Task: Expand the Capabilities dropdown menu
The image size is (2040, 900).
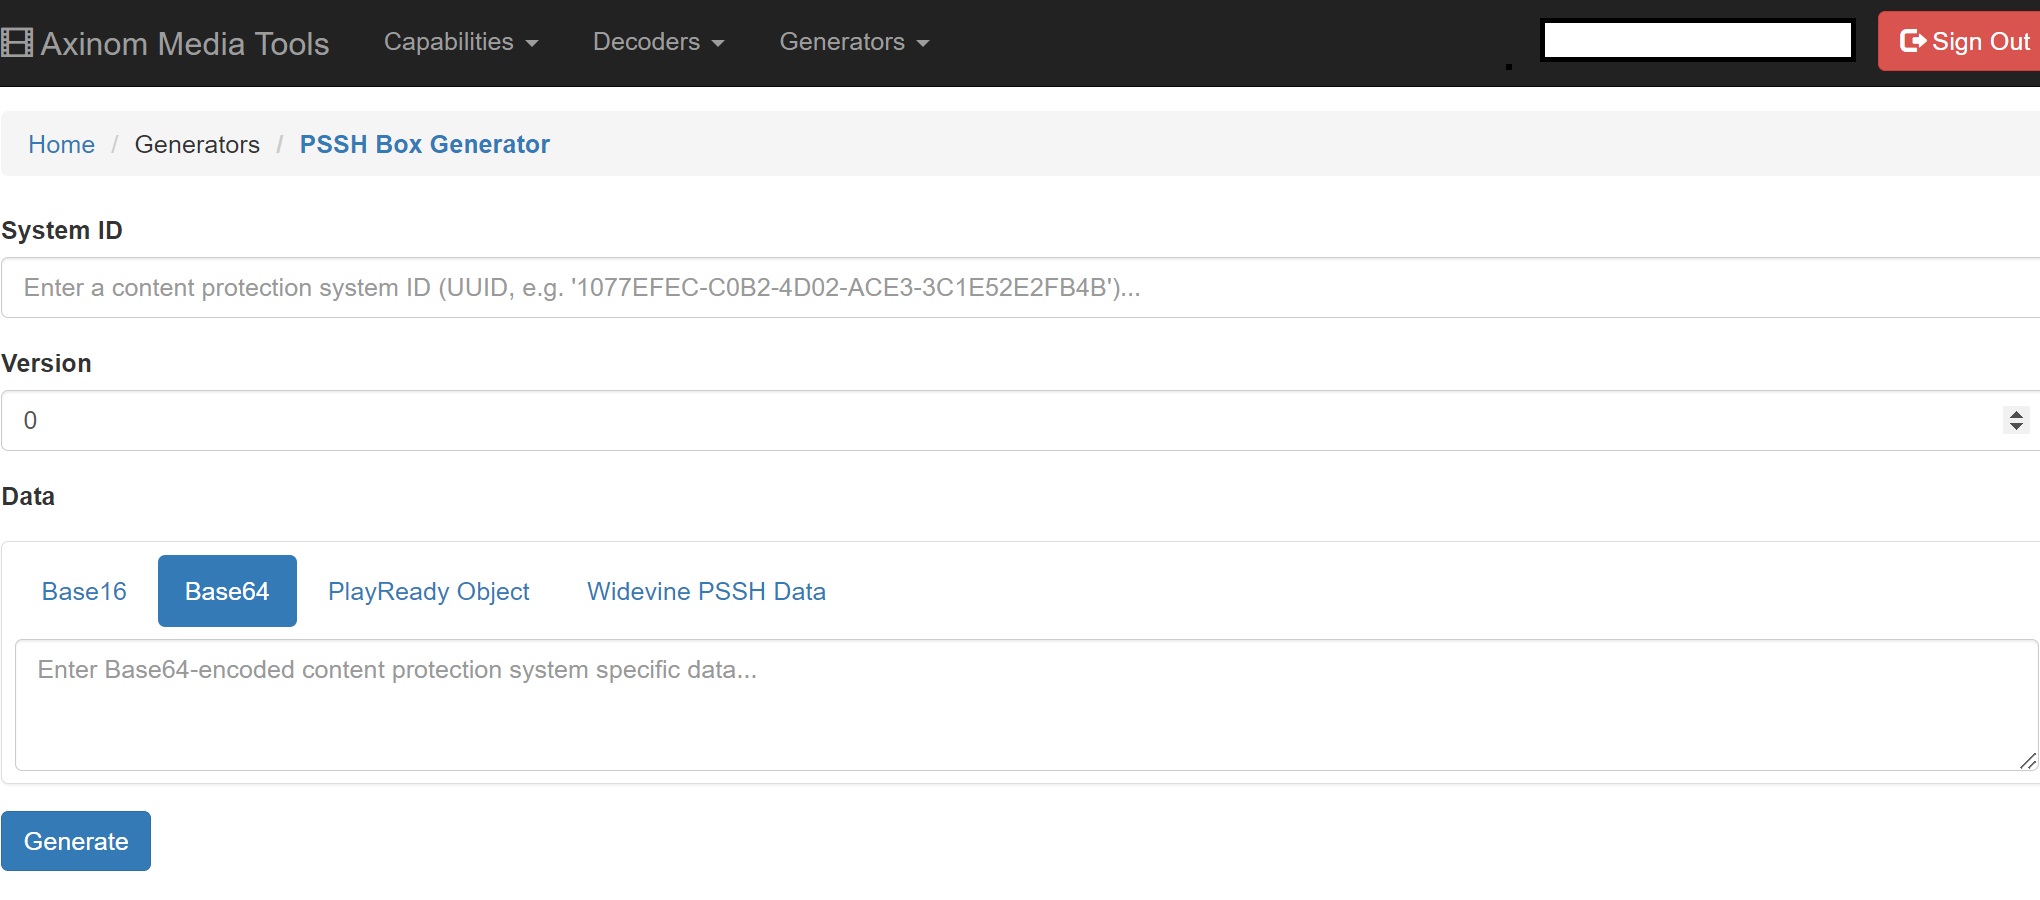Action: (x=461, y=42)
